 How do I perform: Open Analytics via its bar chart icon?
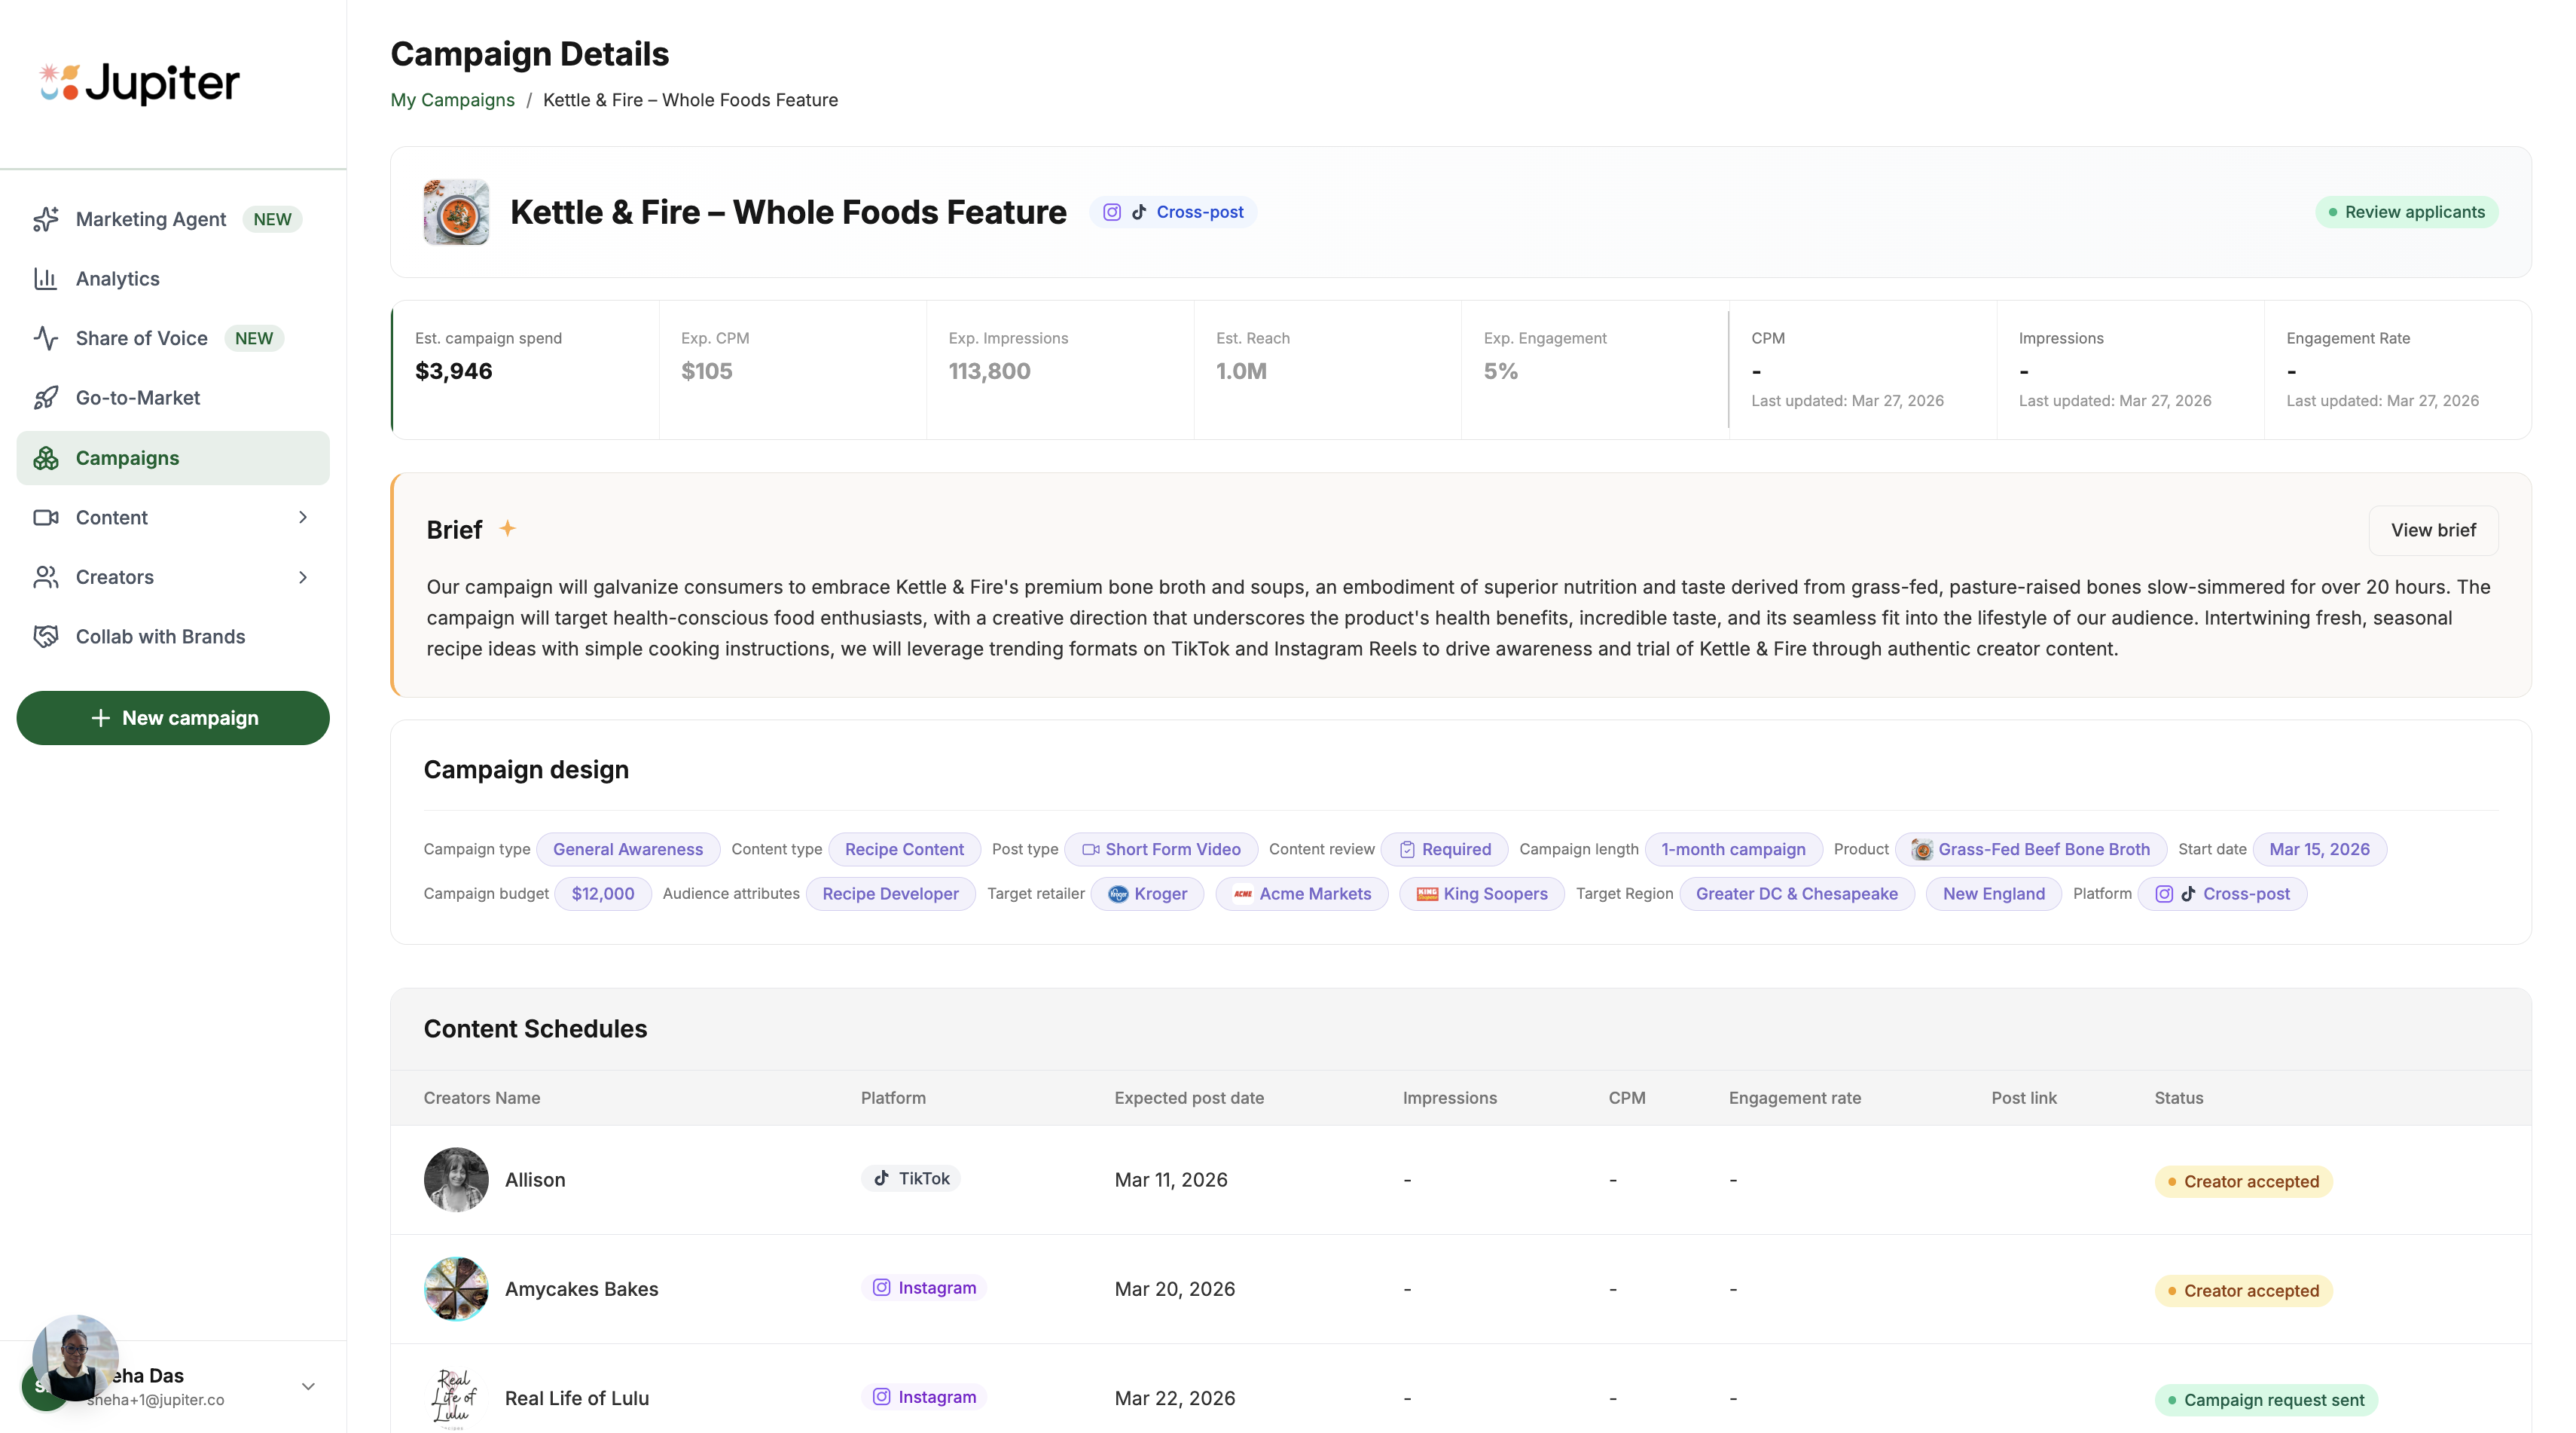(x=46, y=279)
